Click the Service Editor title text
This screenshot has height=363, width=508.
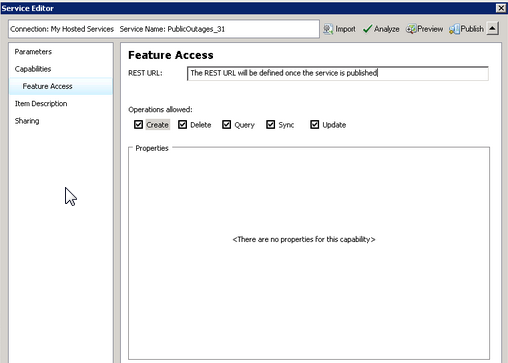(28, 8)
